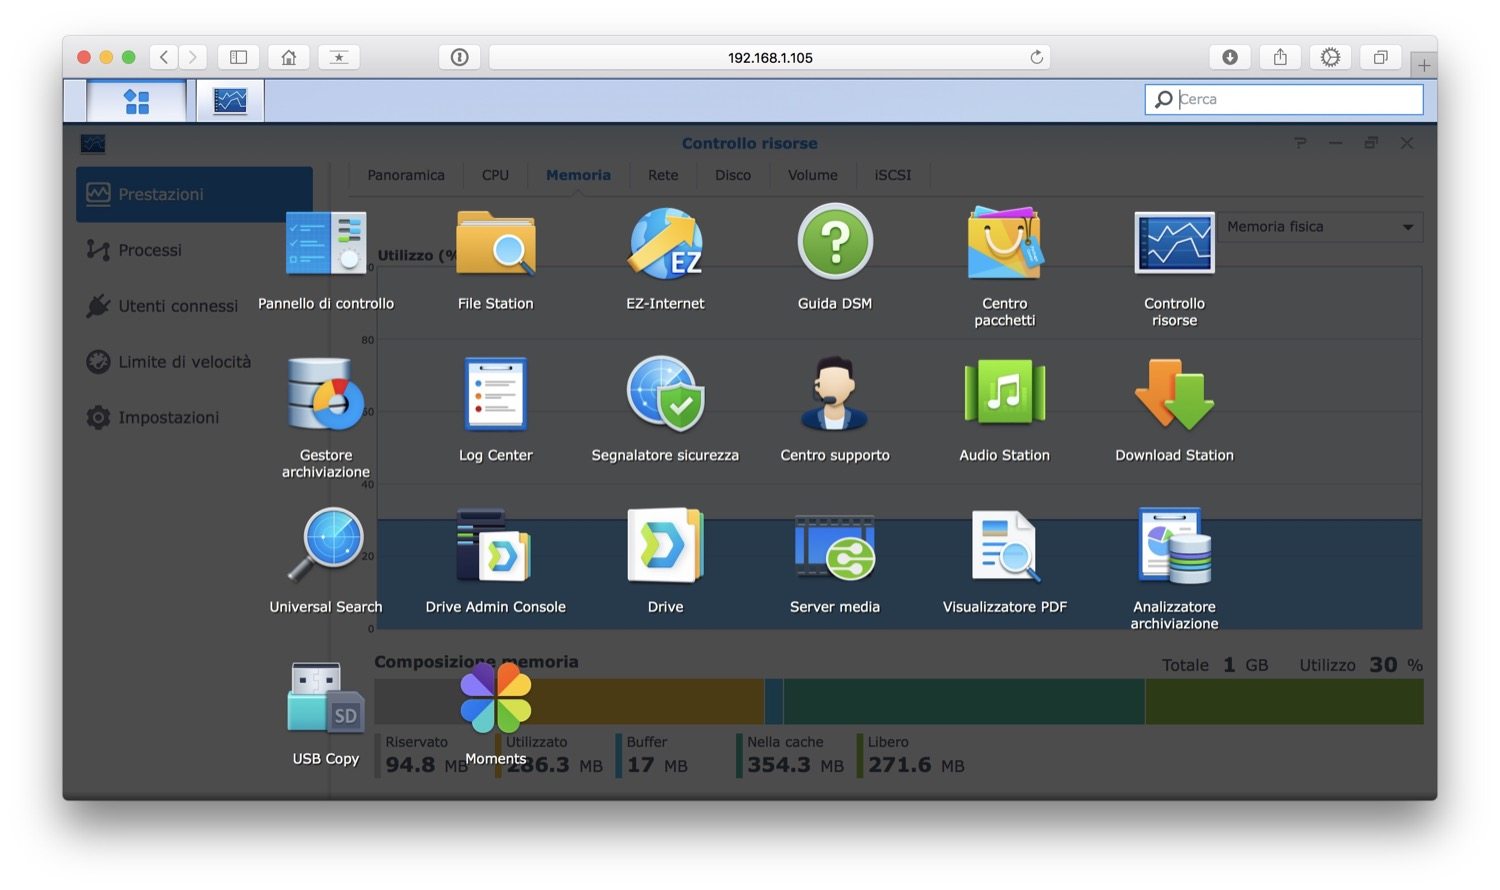Open Visualizzatore PDF
This screenshot has width=1500, height=890.
(1005, 546)
